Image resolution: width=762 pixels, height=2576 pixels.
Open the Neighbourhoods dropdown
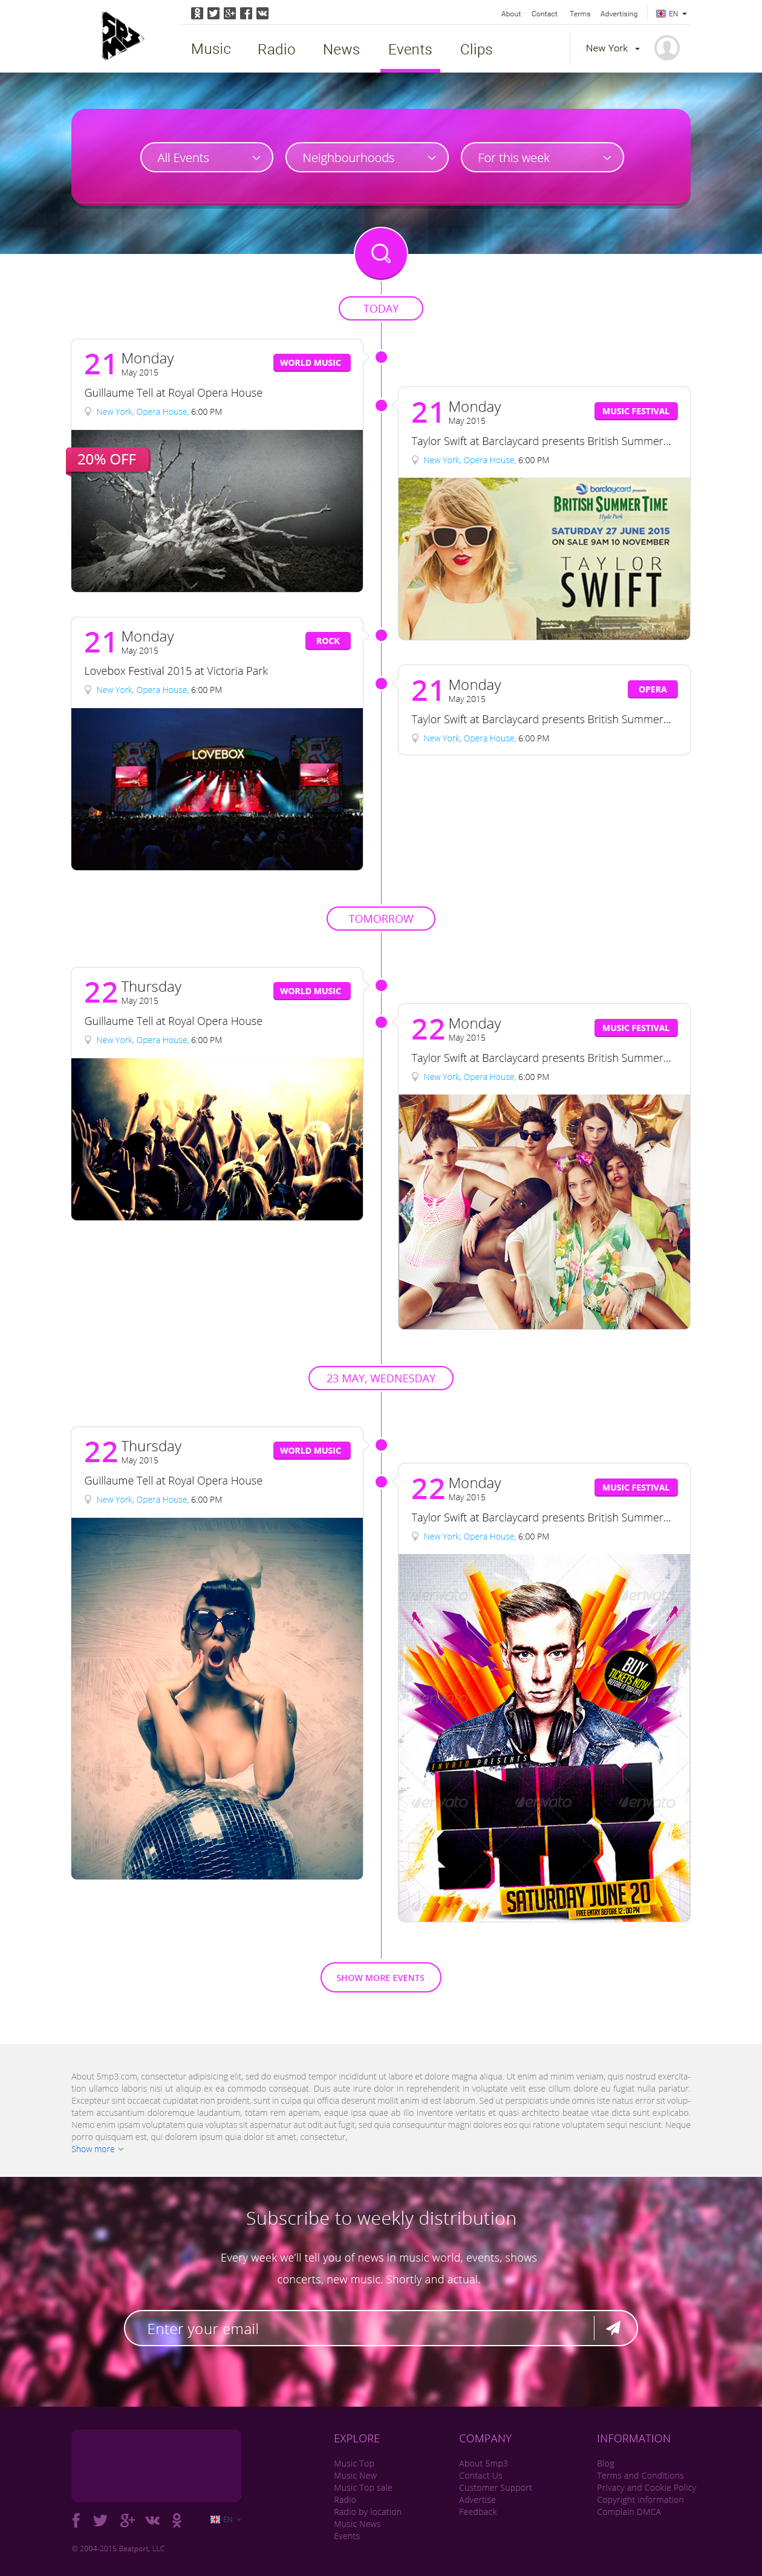pos(367,158)
